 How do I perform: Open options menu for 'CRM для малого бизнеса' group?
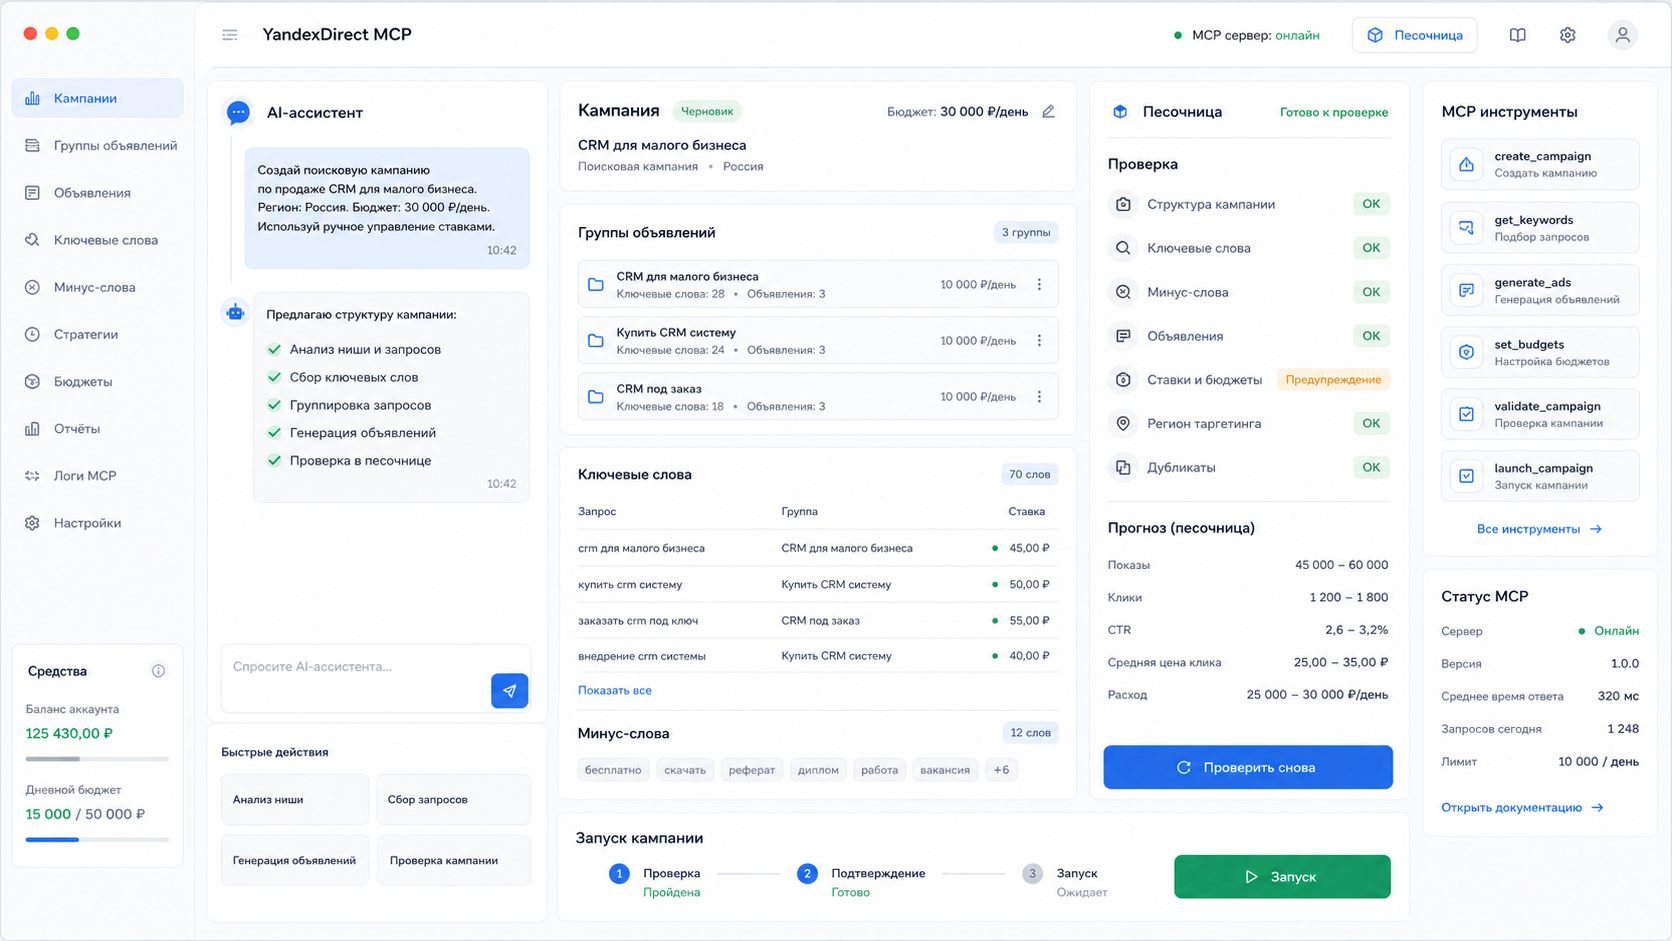tap(1039, 285)
